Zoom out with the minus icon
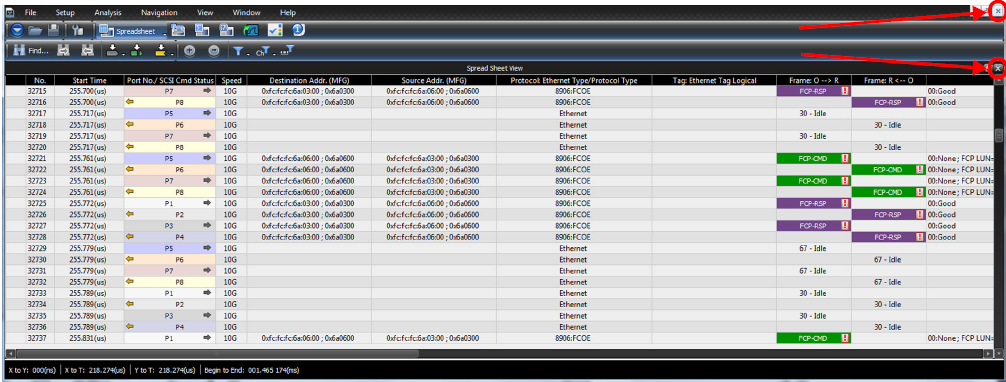1006x382 pixels. [x=214, y=51]
